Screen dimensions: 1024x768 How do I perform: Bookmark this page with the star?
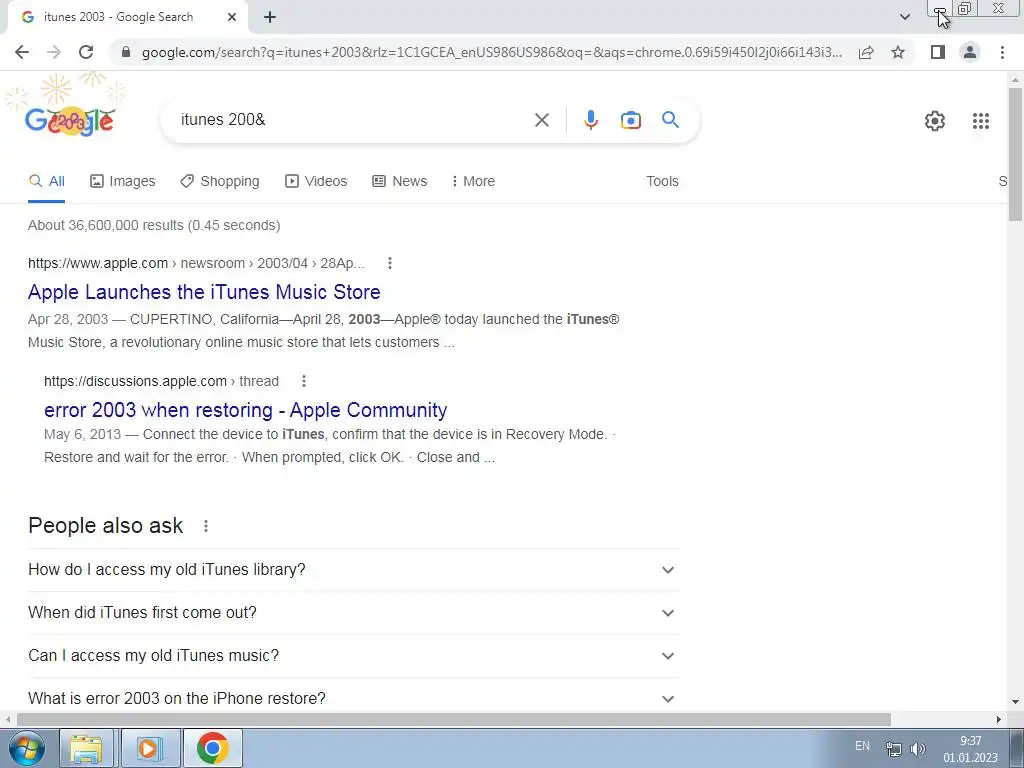[x=898, y=52]
